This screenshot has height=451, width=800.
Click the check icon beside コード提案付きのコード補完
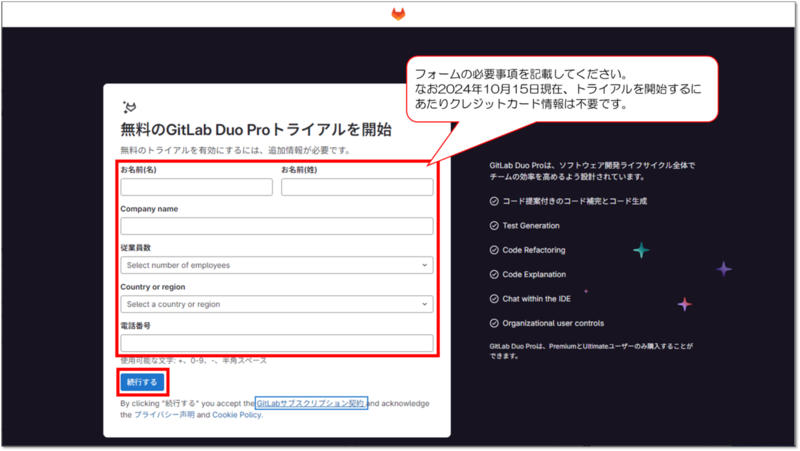[x=494, y=201]
